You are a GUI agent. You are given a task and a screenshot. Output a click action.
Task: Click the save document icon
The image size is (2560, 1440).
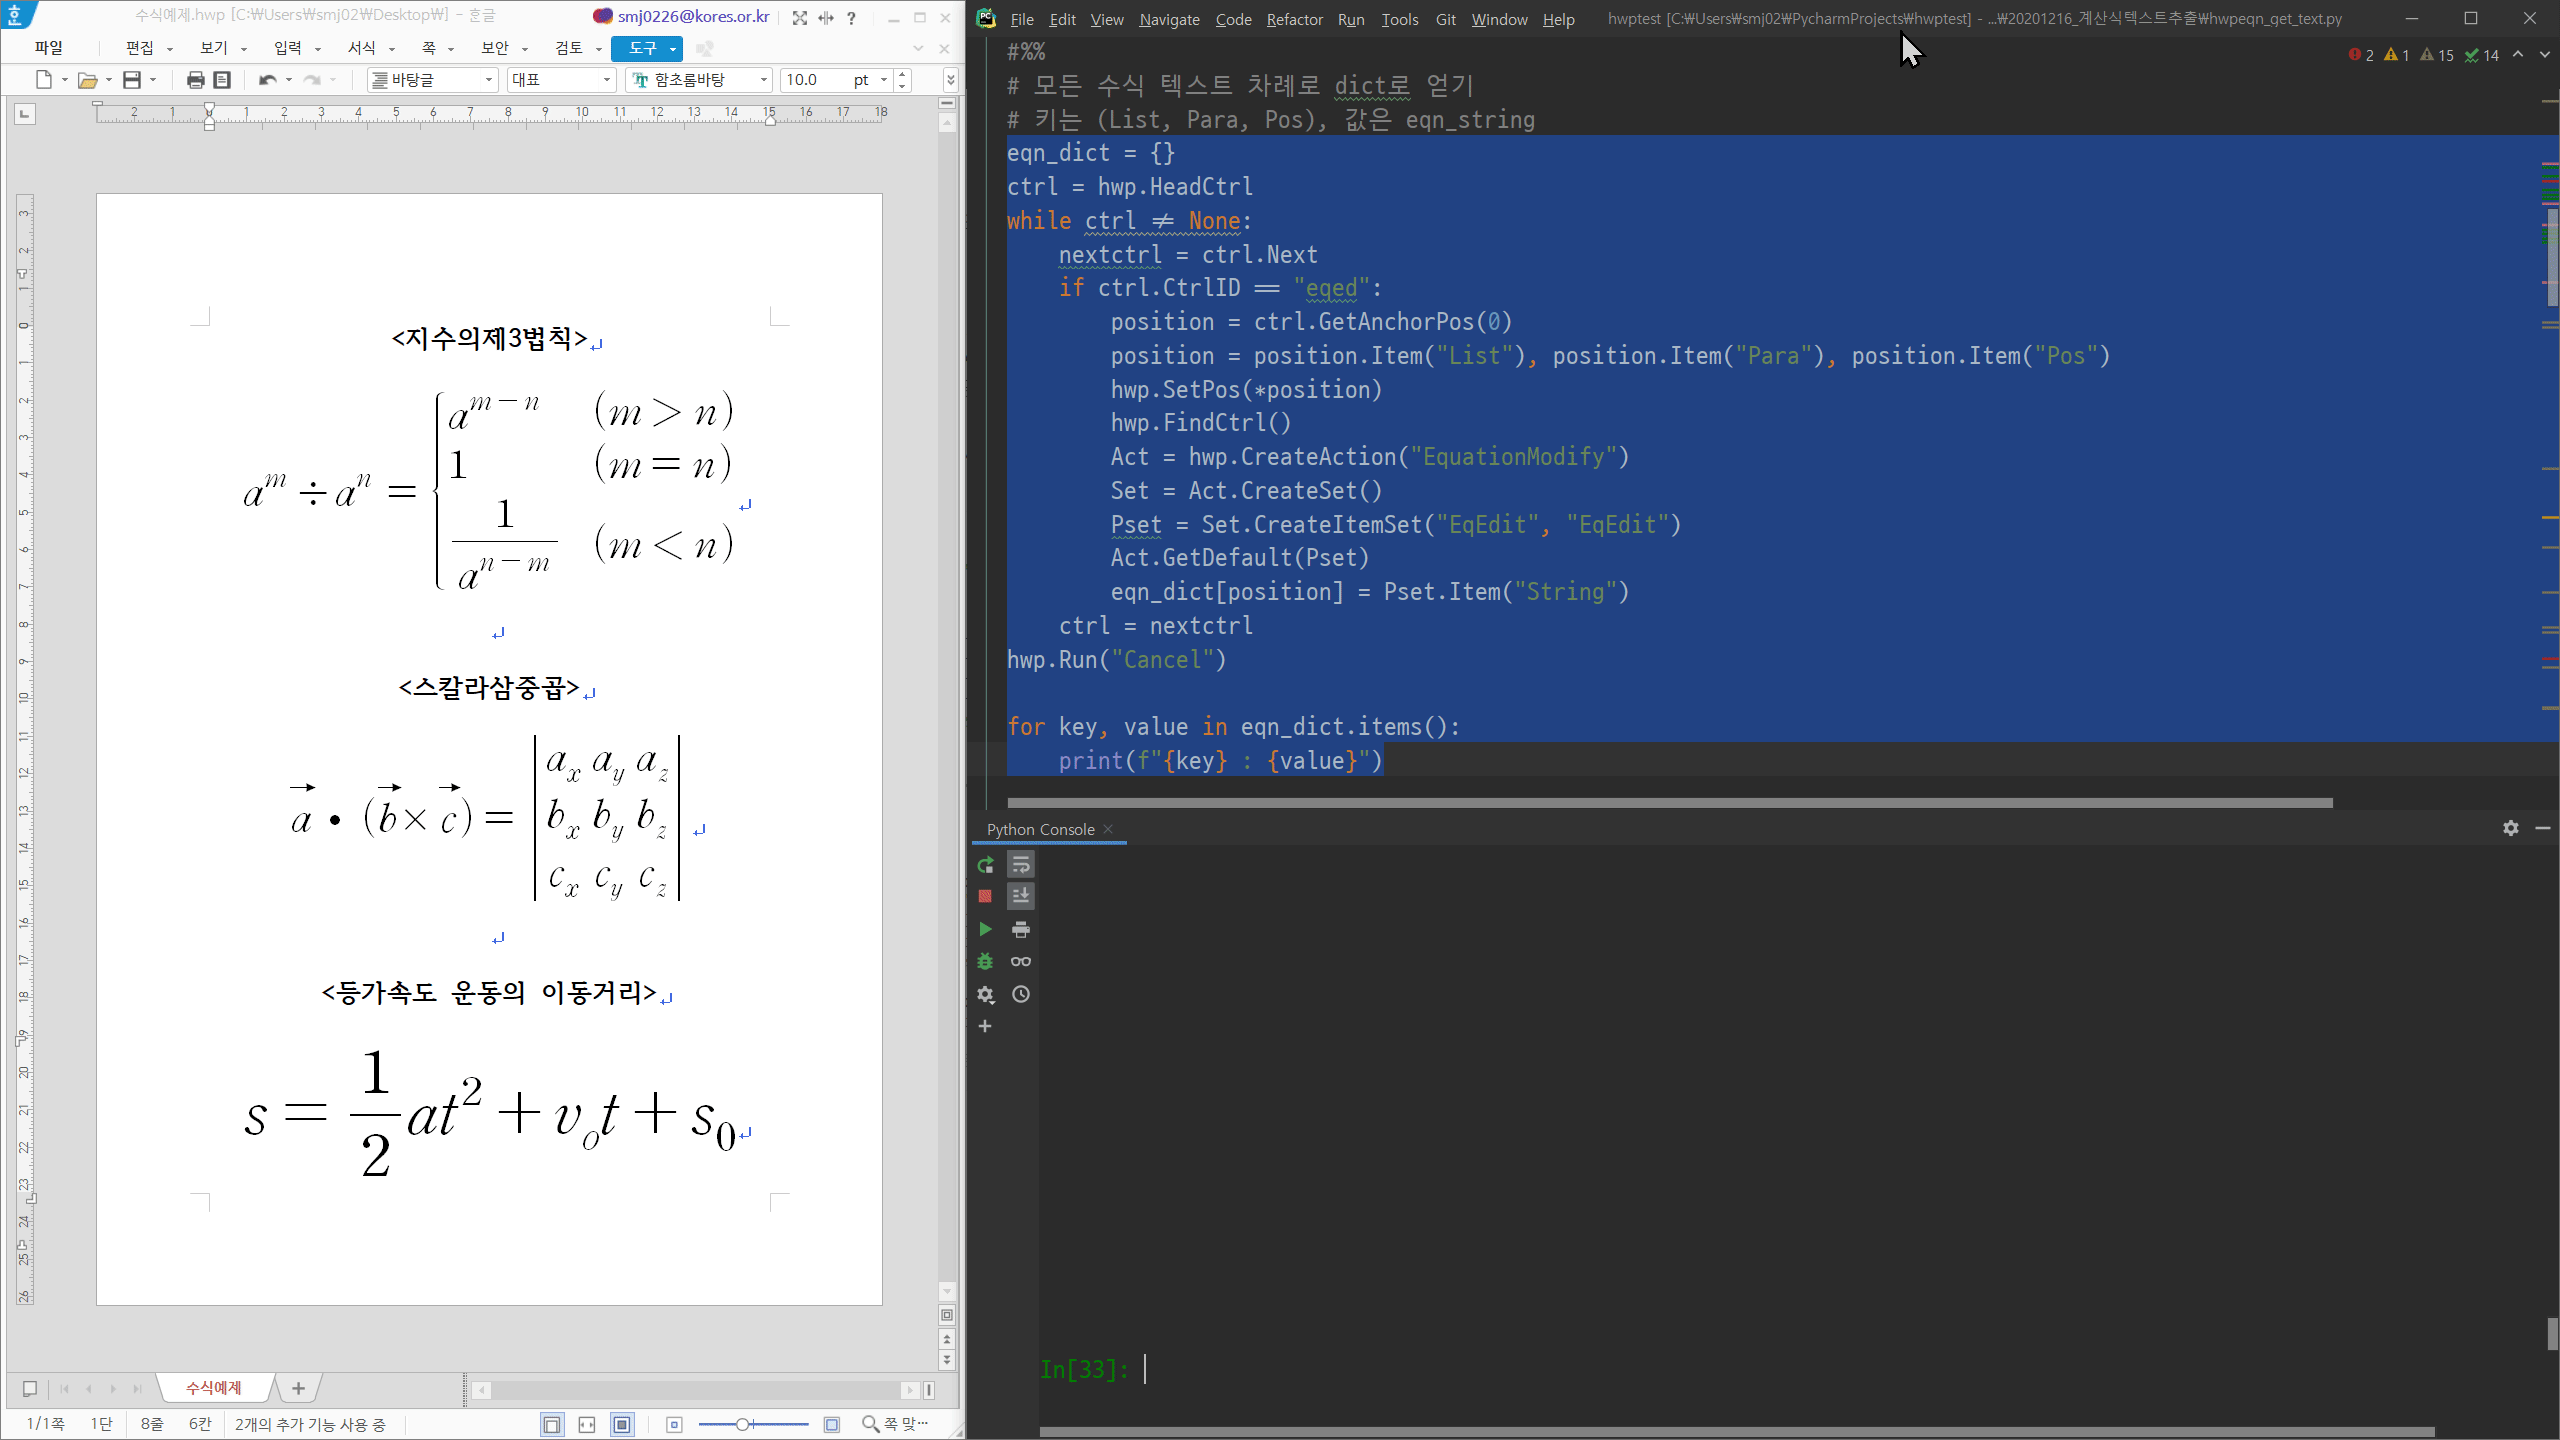[132, 80]
